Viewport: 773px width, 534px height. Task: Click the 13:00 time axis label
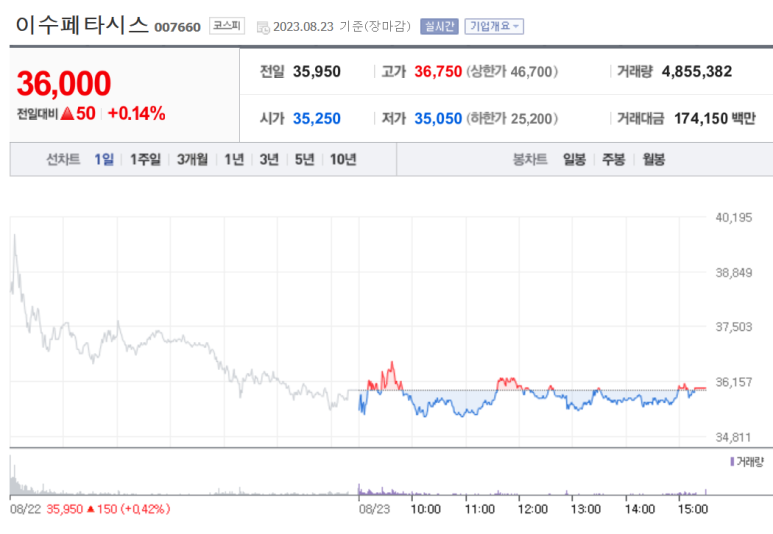tap(586, 509)
